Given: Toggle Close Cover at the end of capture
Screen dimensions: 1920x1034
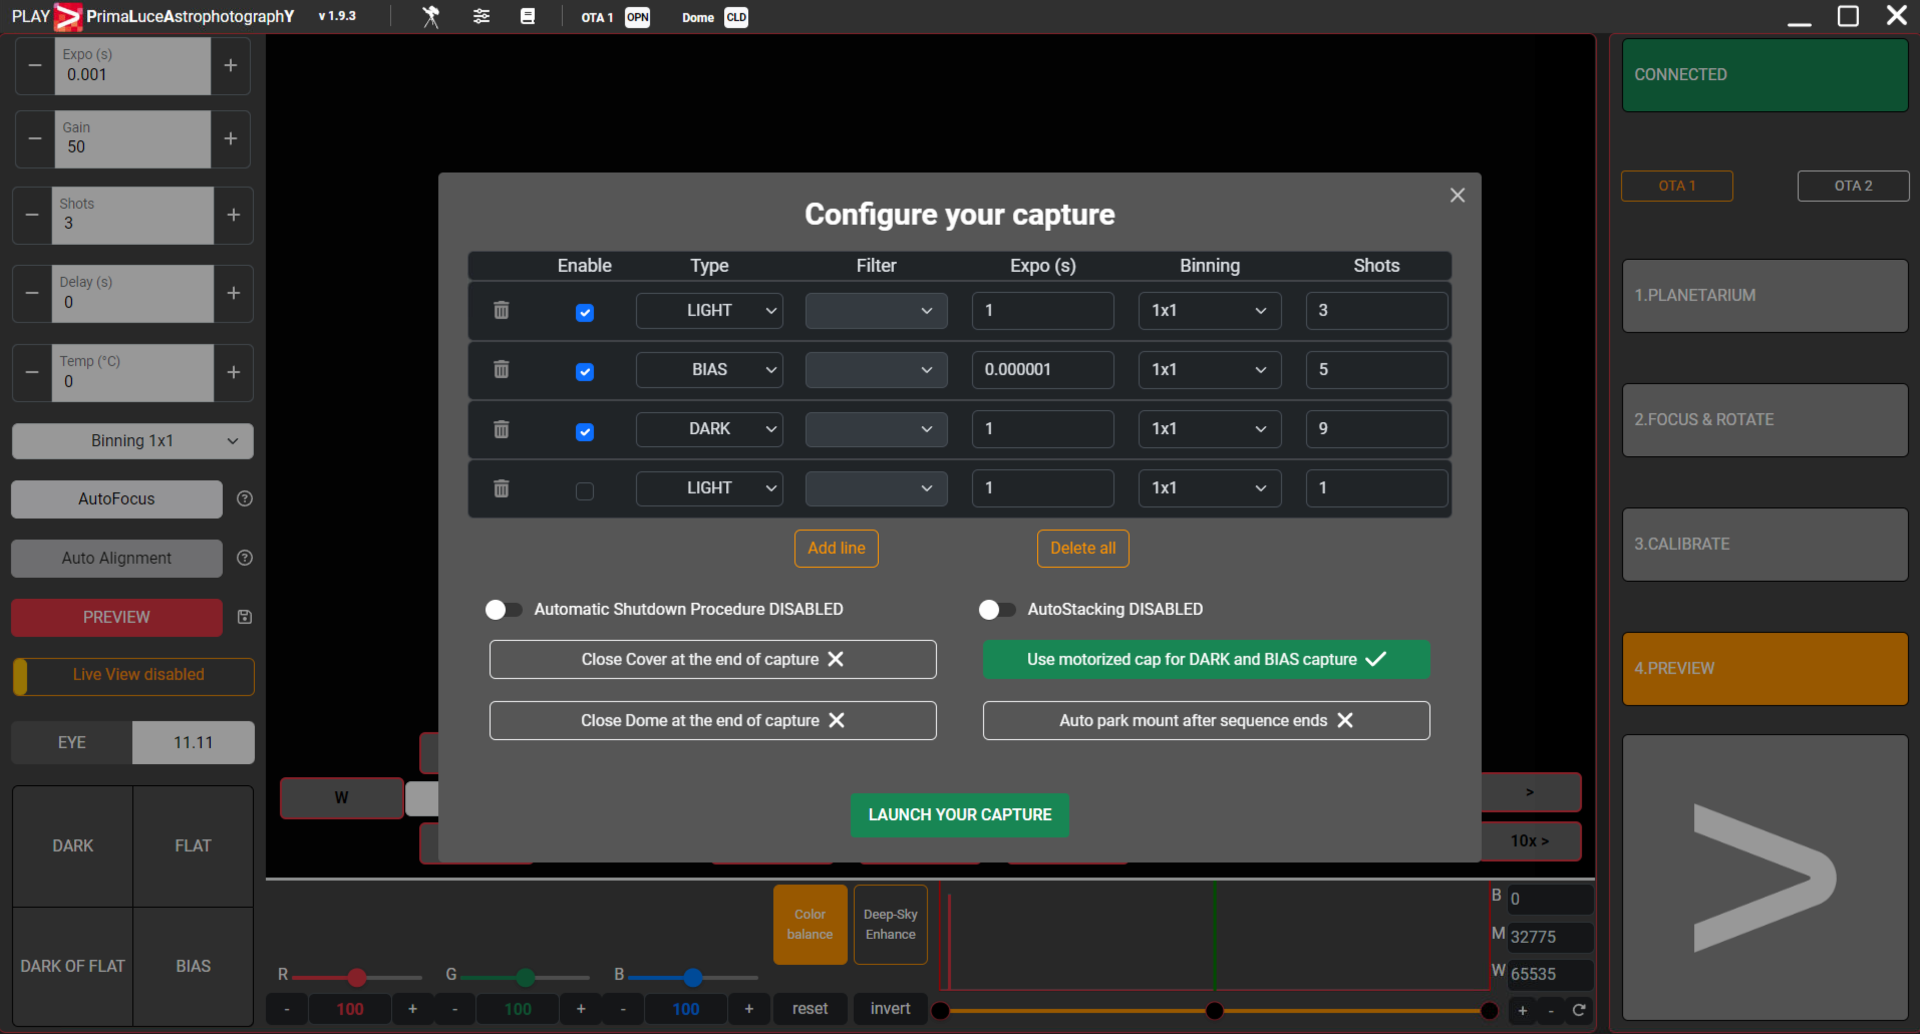Looking at the screenshot, I should (713, 660).
